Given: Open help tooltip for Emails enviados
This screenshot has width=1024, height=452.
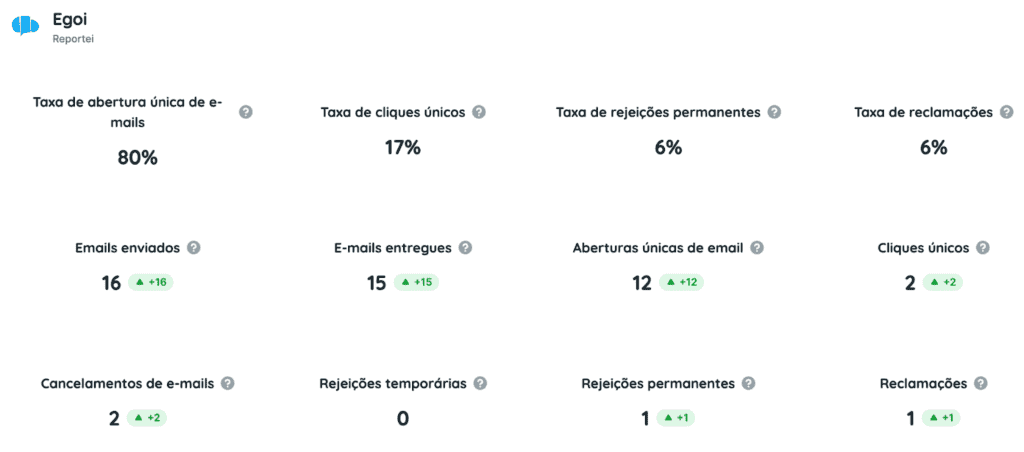Looking at the screenshot, I should tap(194, 248).
